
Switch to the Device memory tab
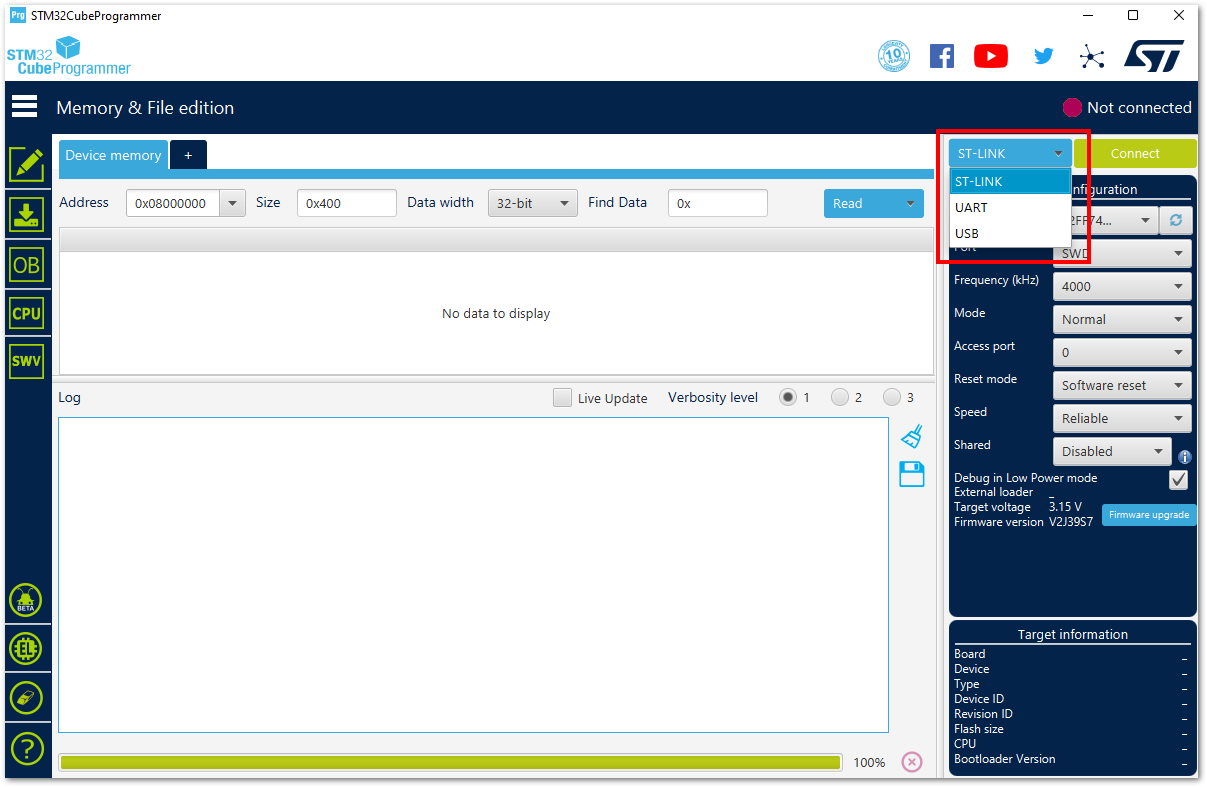pos(113,155)
